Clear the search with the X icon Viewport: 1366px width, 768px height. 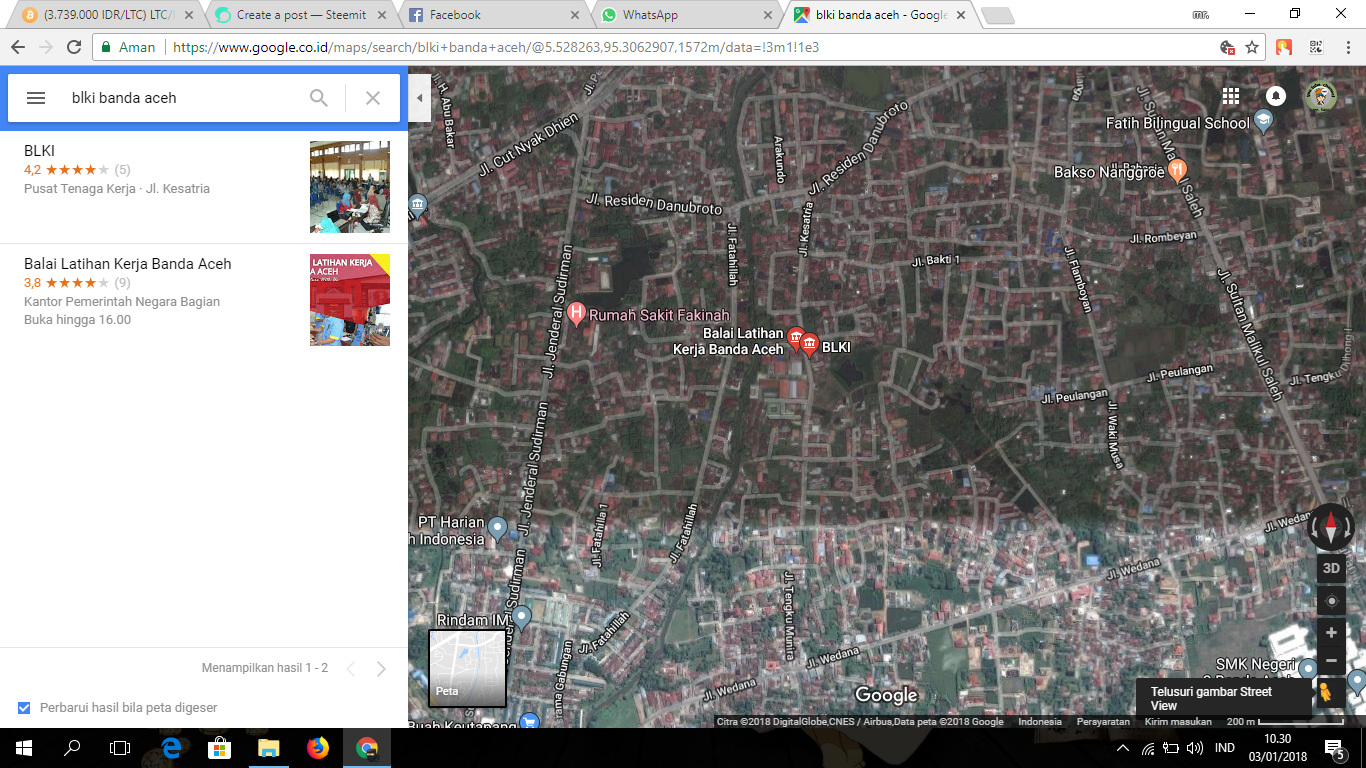click(372, 97)
